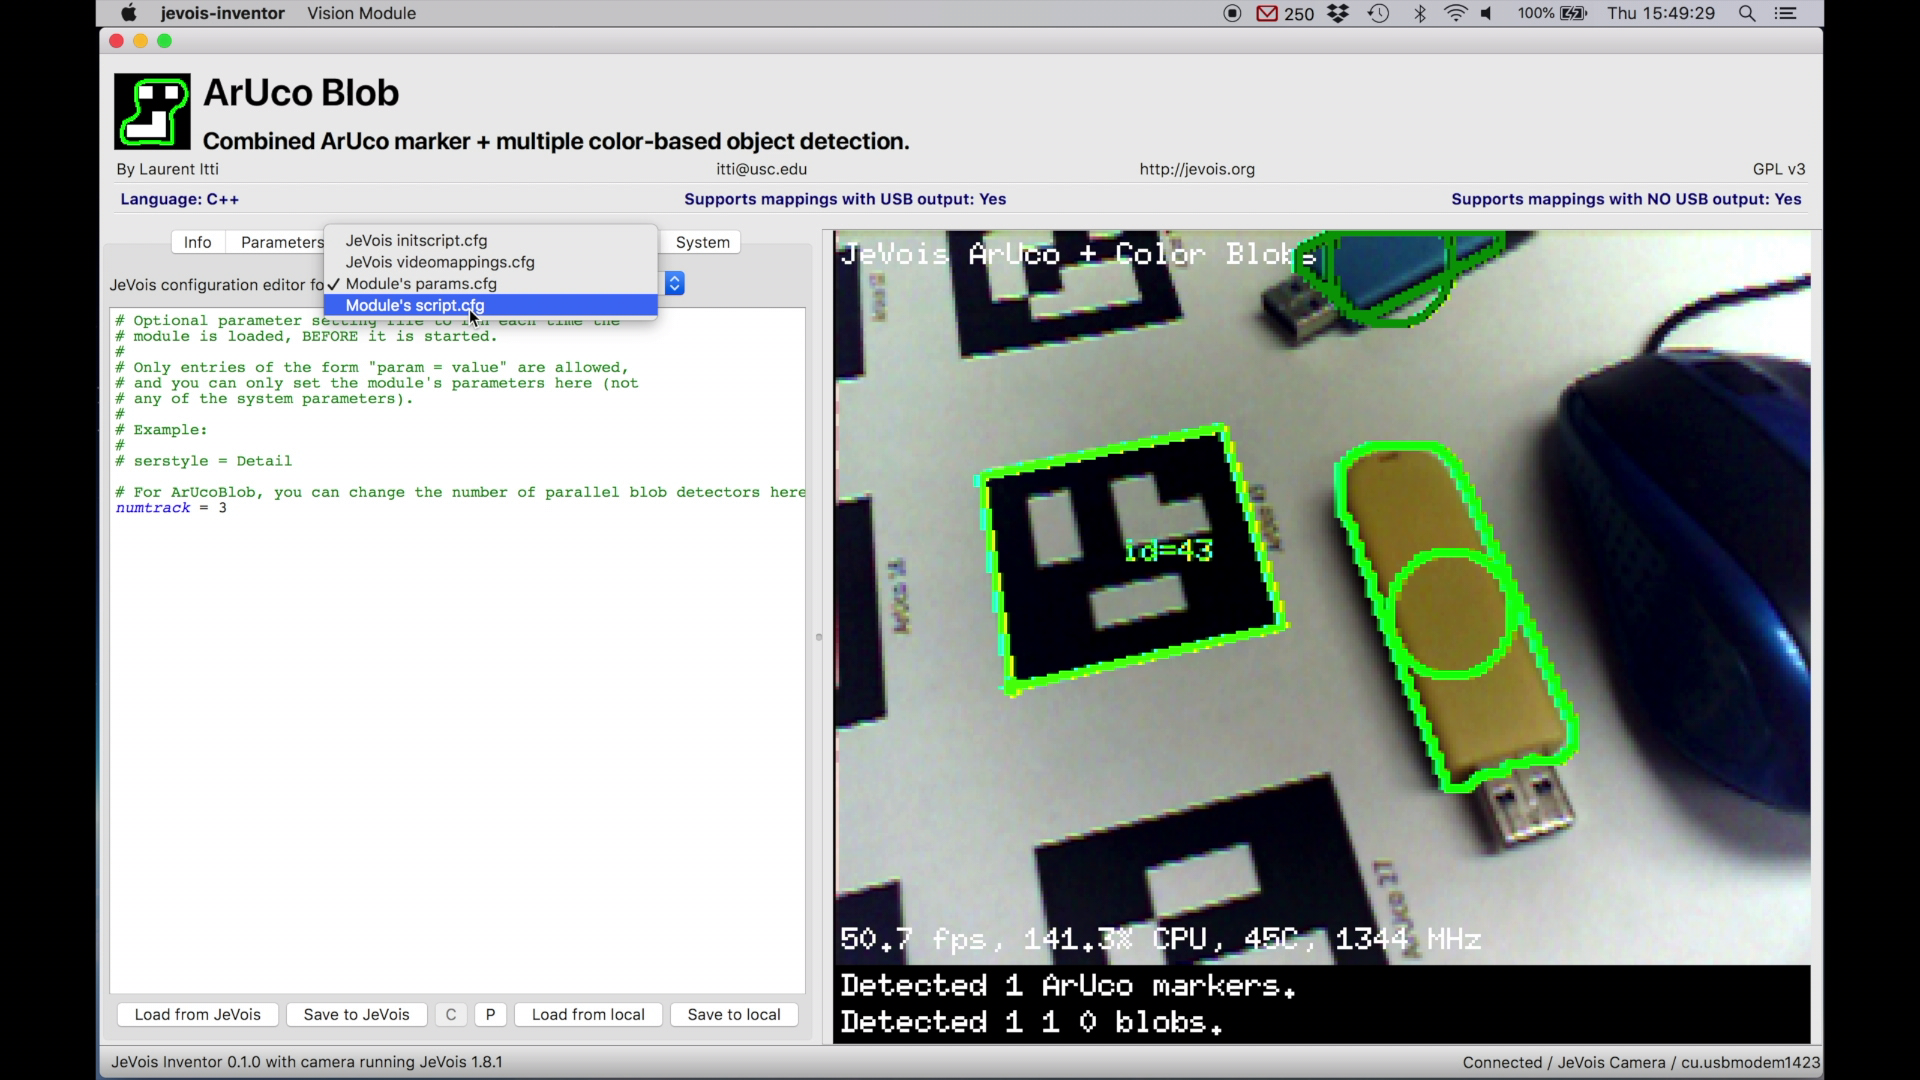The image size is (1920, 1080).
Task: Choose the checked Module's params.cfg entry
Action: 490,284
